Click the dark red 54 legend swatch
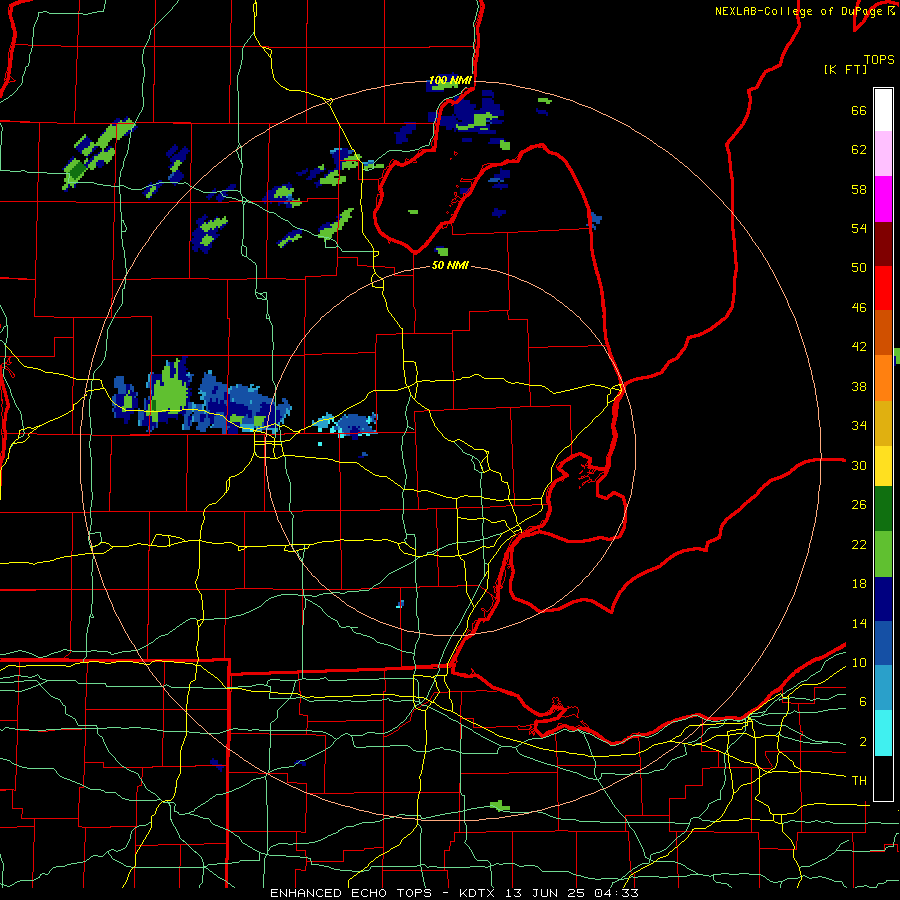Image resolution: width=900 pixels, height=900 pixels. pos(883,243)
